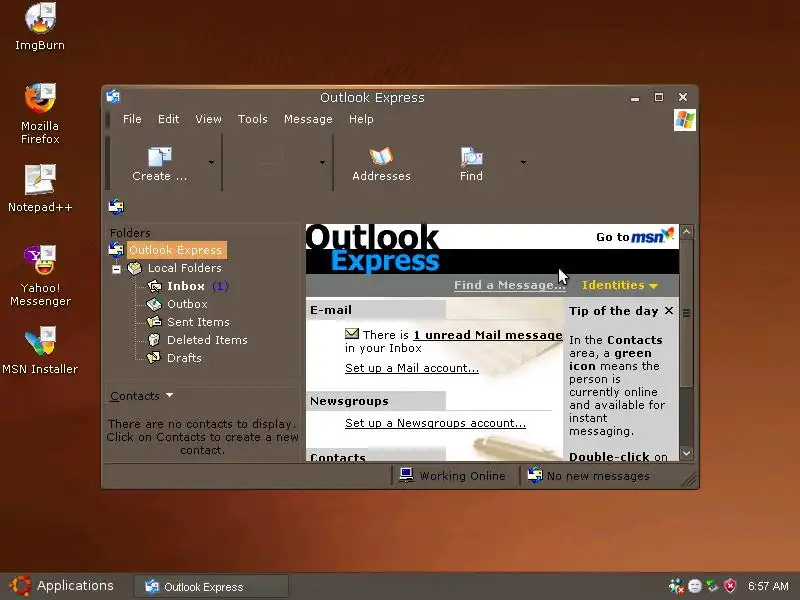The height and width of the screenshot is (600, 800).
Task: Open the Applications menu in the panel
Action: pos(62,586)
